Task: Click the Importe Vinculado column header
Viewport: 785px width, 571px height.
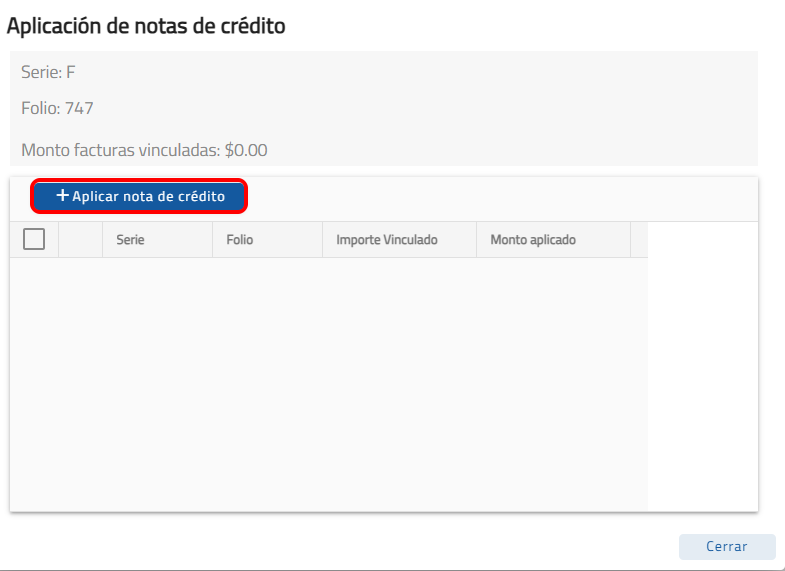Action: point(387,240)
